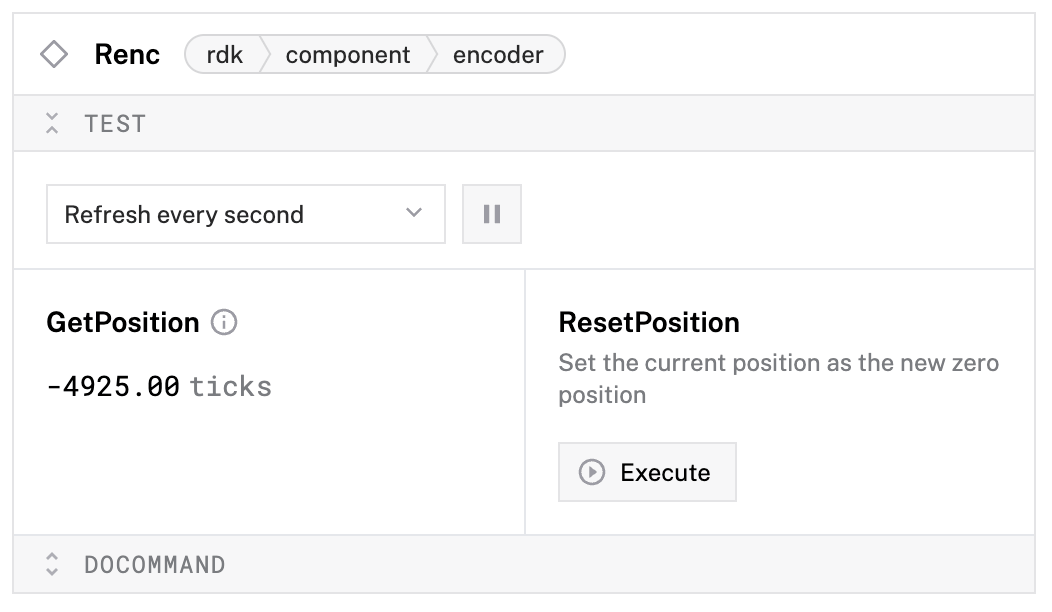This screenshot has width=1052, height=612.
Task: Open the Refresh every second dropdown
Action: (245, 214)
